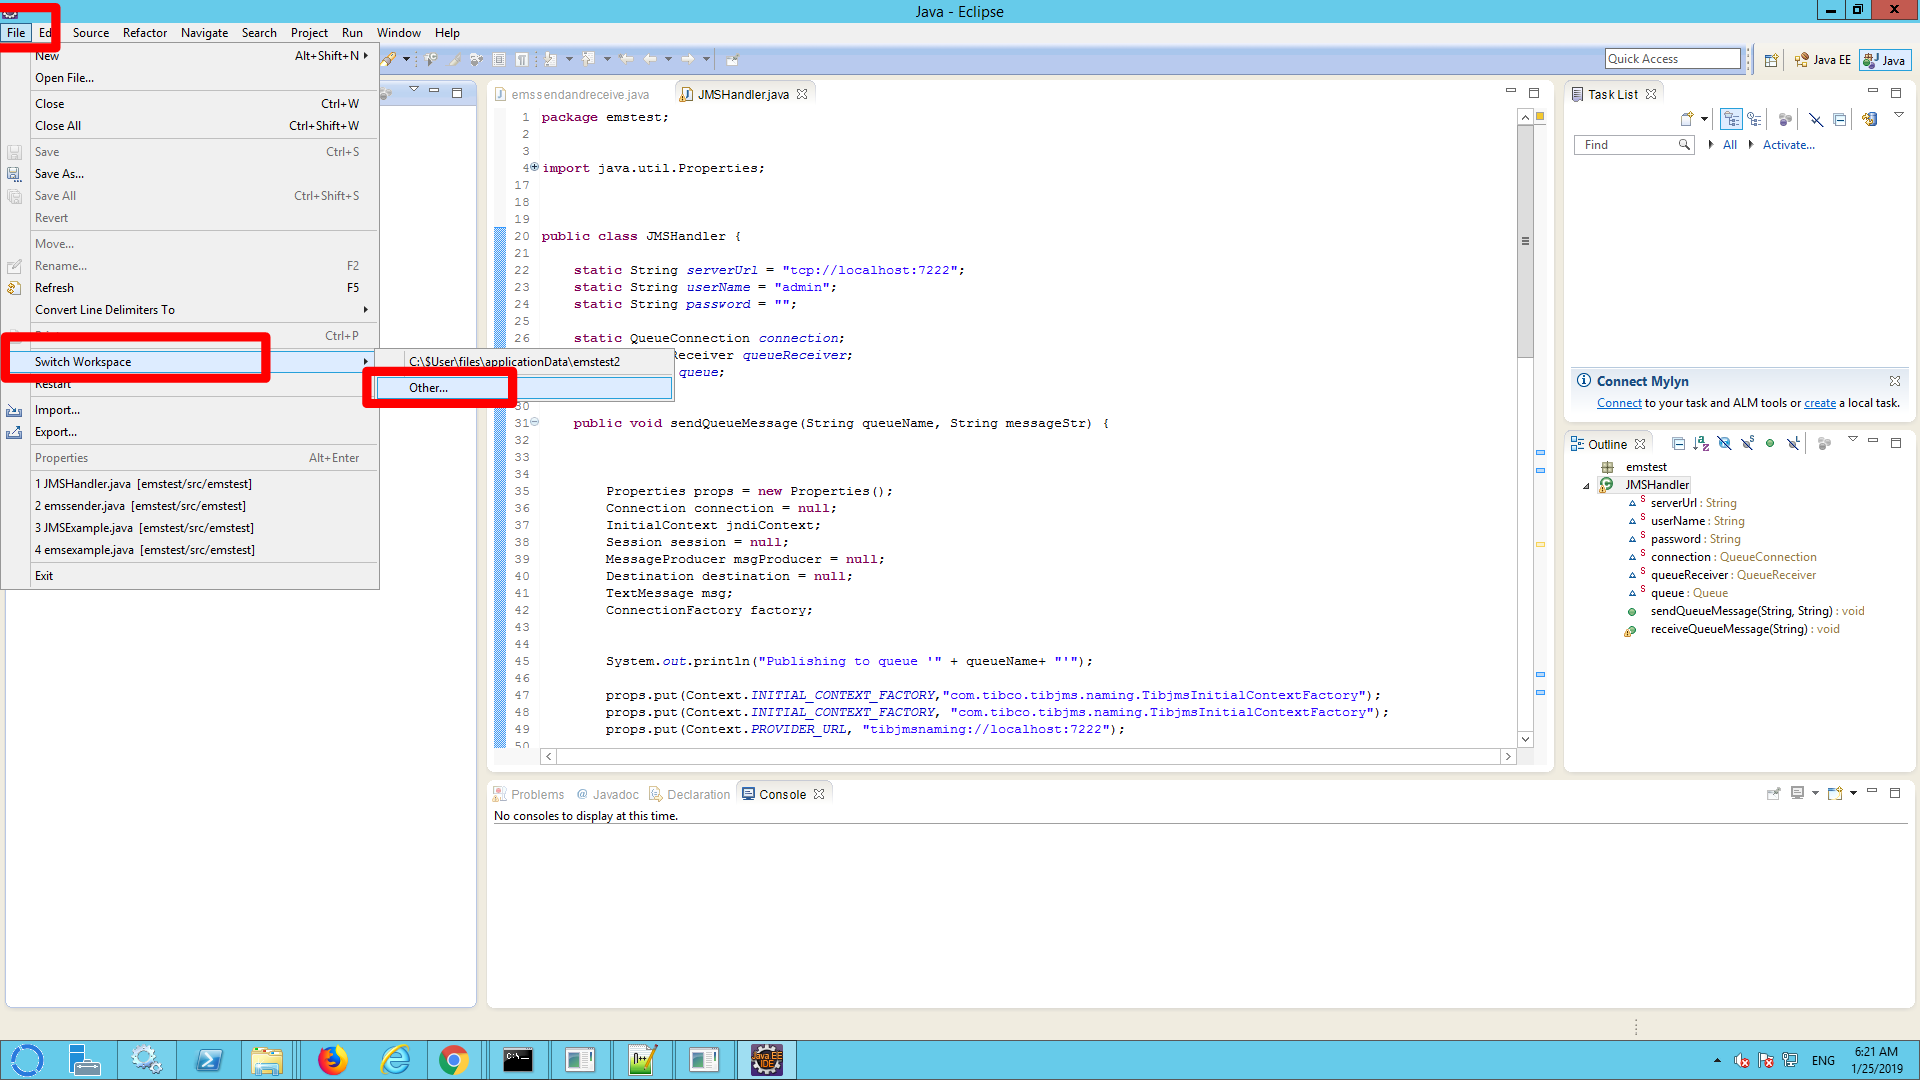The width and height of the screenshot is (1920, 1080).
Task: Dismiss the Connect Mylyn notice
Action: point(1894,381)
